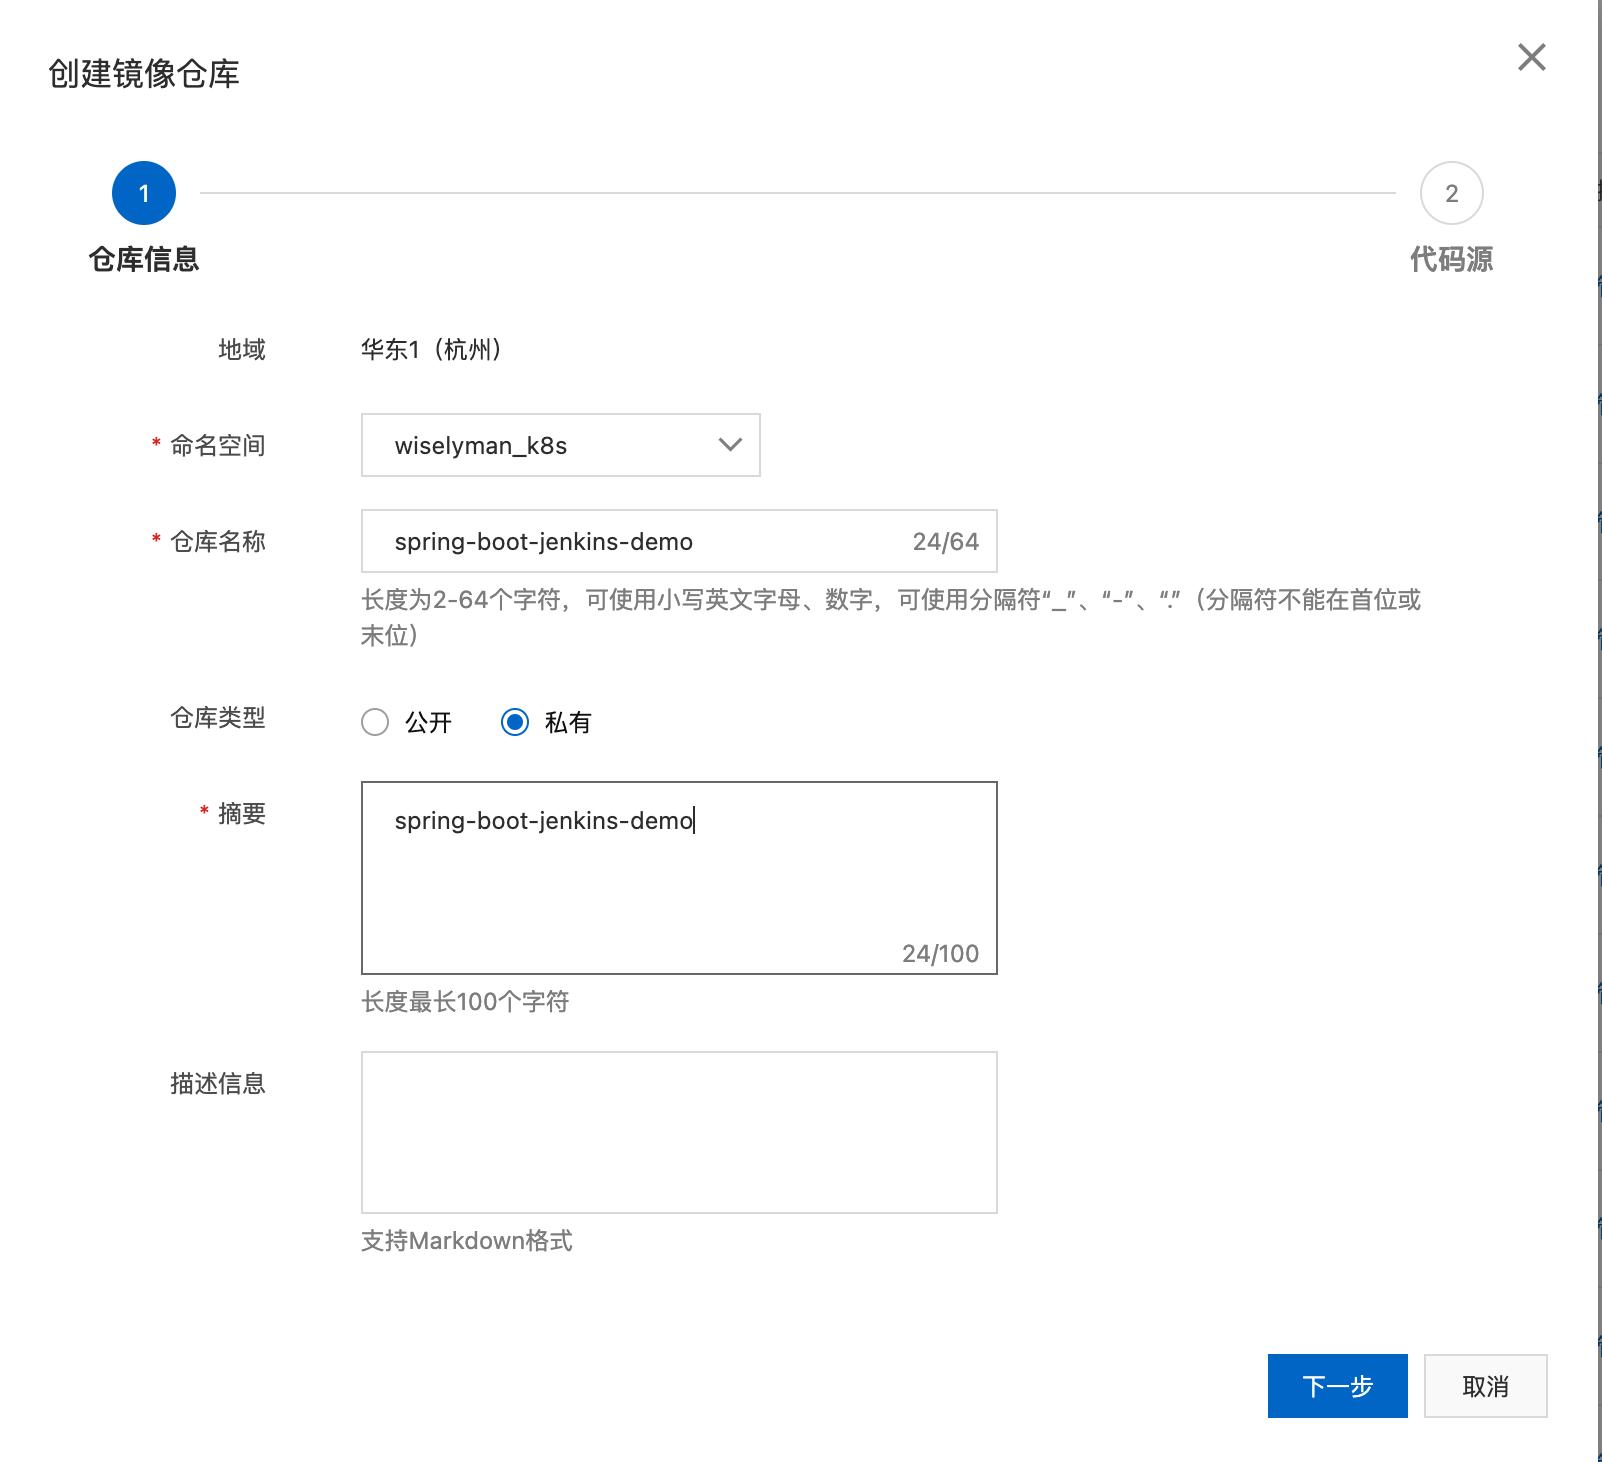1602x1462 pixels.
Task: Click inside the 摘要 text area
Action: pos(680,870)
